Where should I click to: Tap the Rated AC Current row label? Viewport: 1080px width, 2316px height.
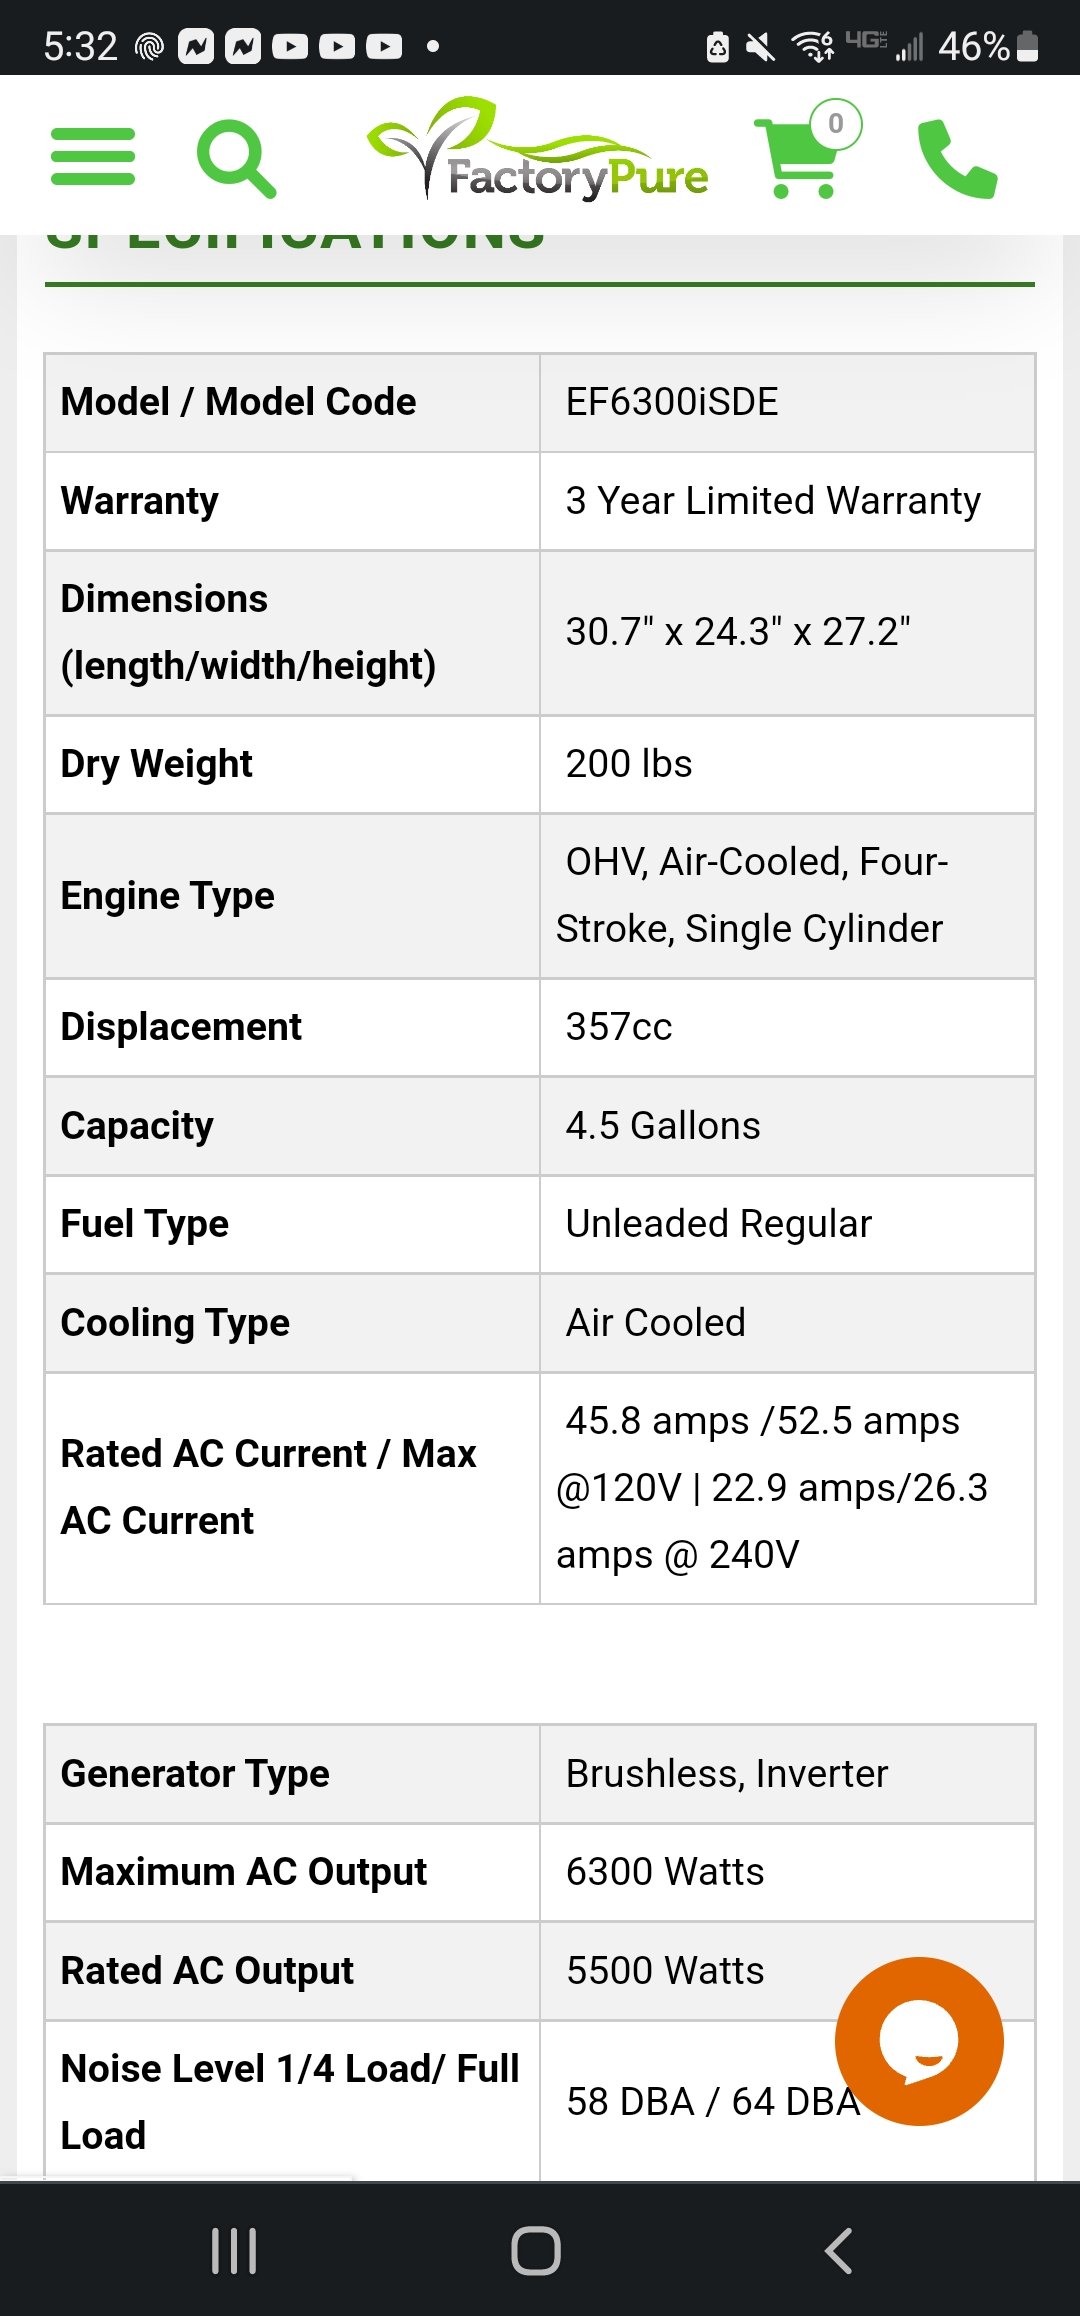tap(268, 1487)
